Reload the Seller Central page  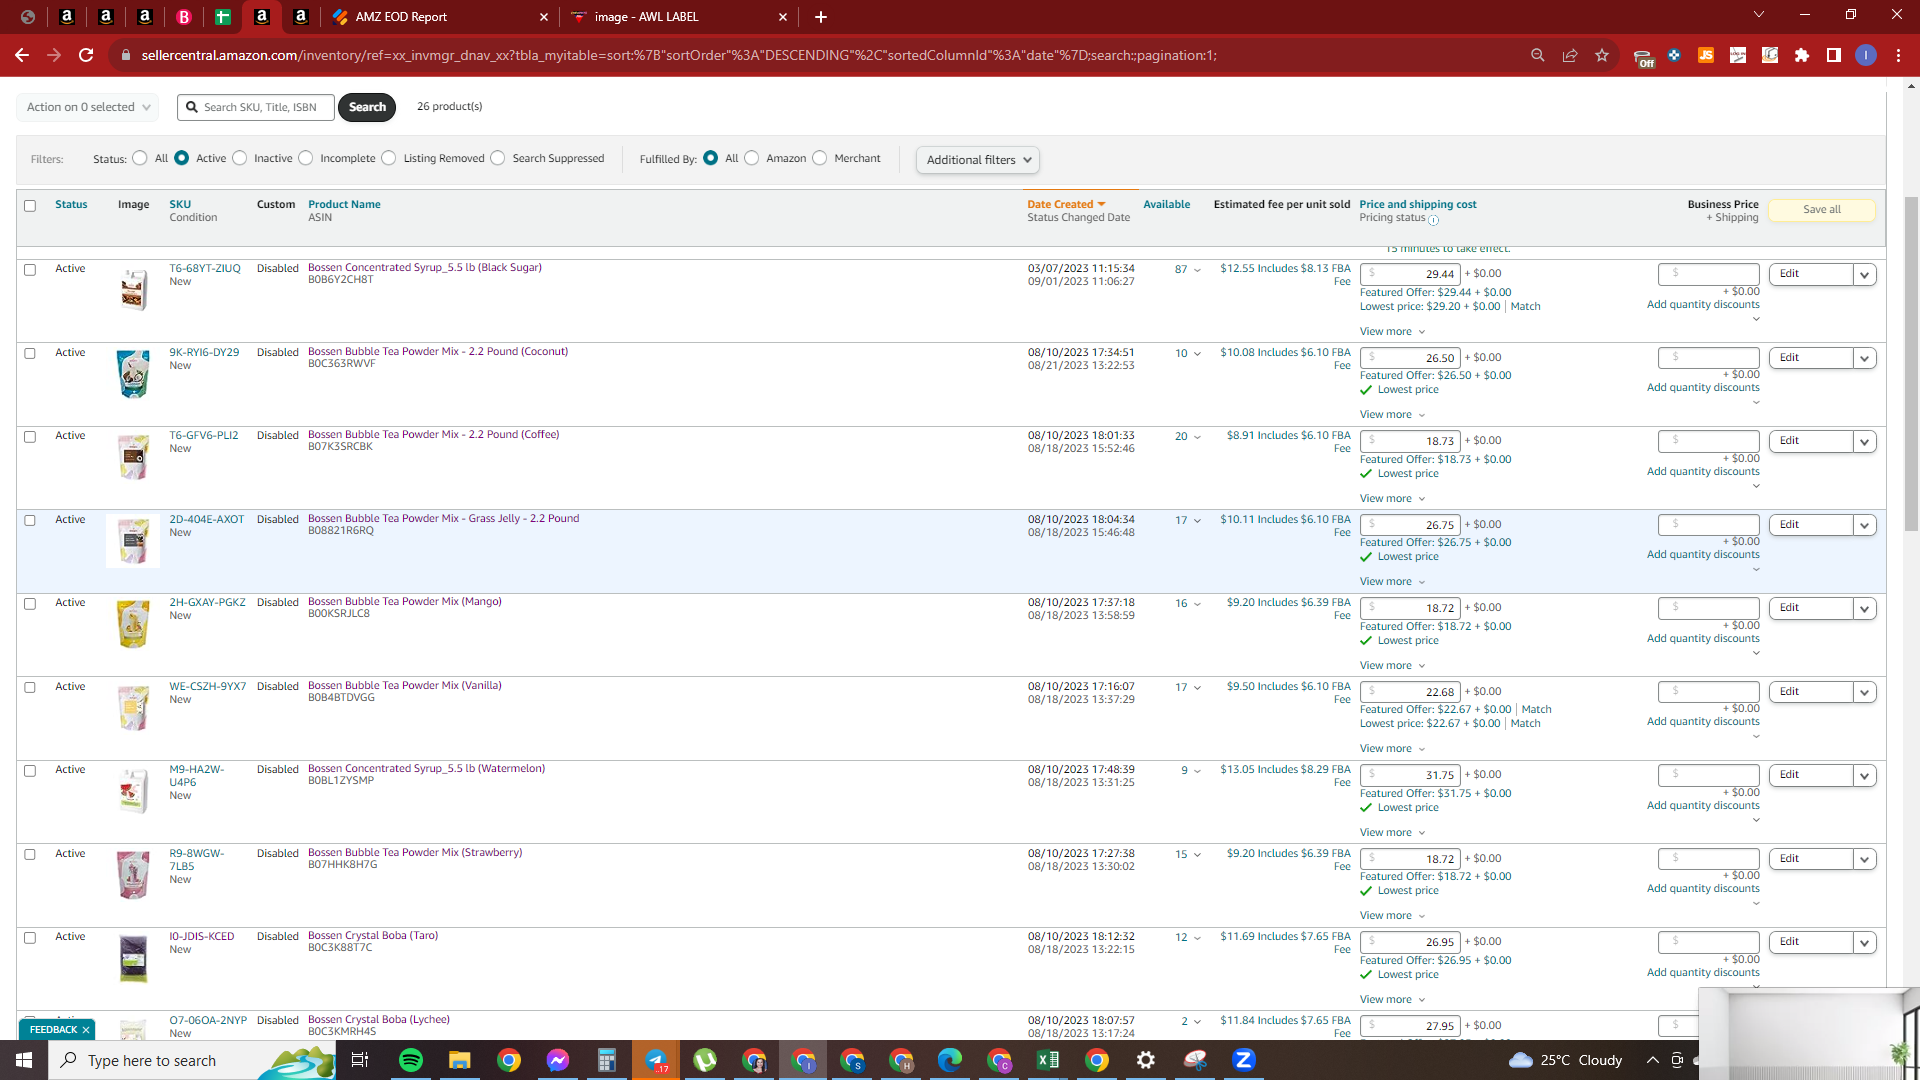pyautogui.click(x=86, y=55)
